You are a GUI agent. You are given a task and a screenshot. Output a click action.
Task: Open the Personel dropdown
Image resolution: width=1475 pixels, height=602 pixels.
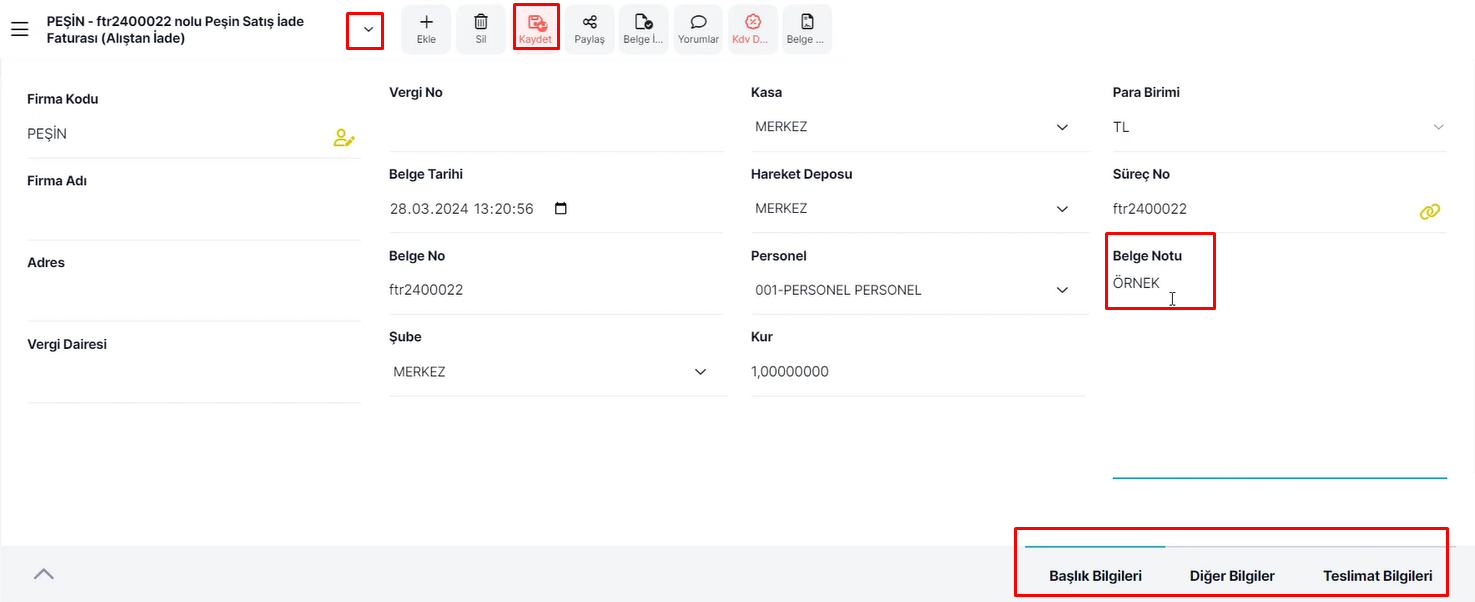[x=1062, y=290]
